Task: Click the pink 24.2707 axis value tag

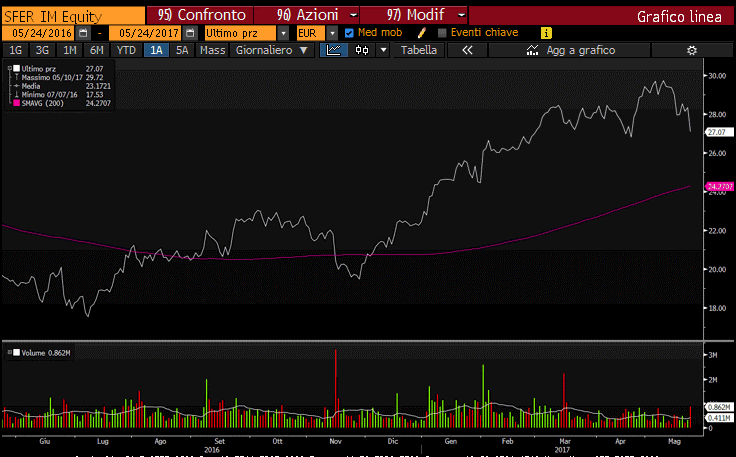Action: point(719,187)
